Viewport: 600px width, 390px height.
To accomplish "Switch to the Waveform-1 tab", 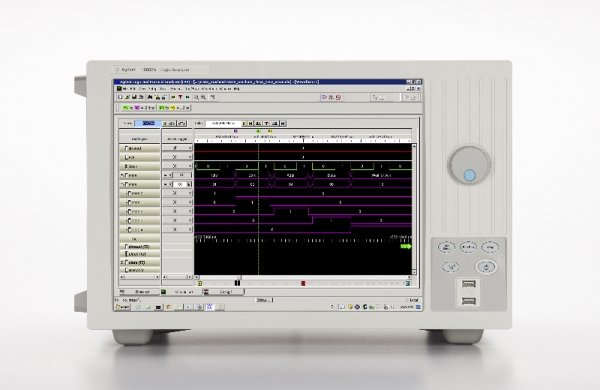I will pyautogui.click(x=181, y=292).
